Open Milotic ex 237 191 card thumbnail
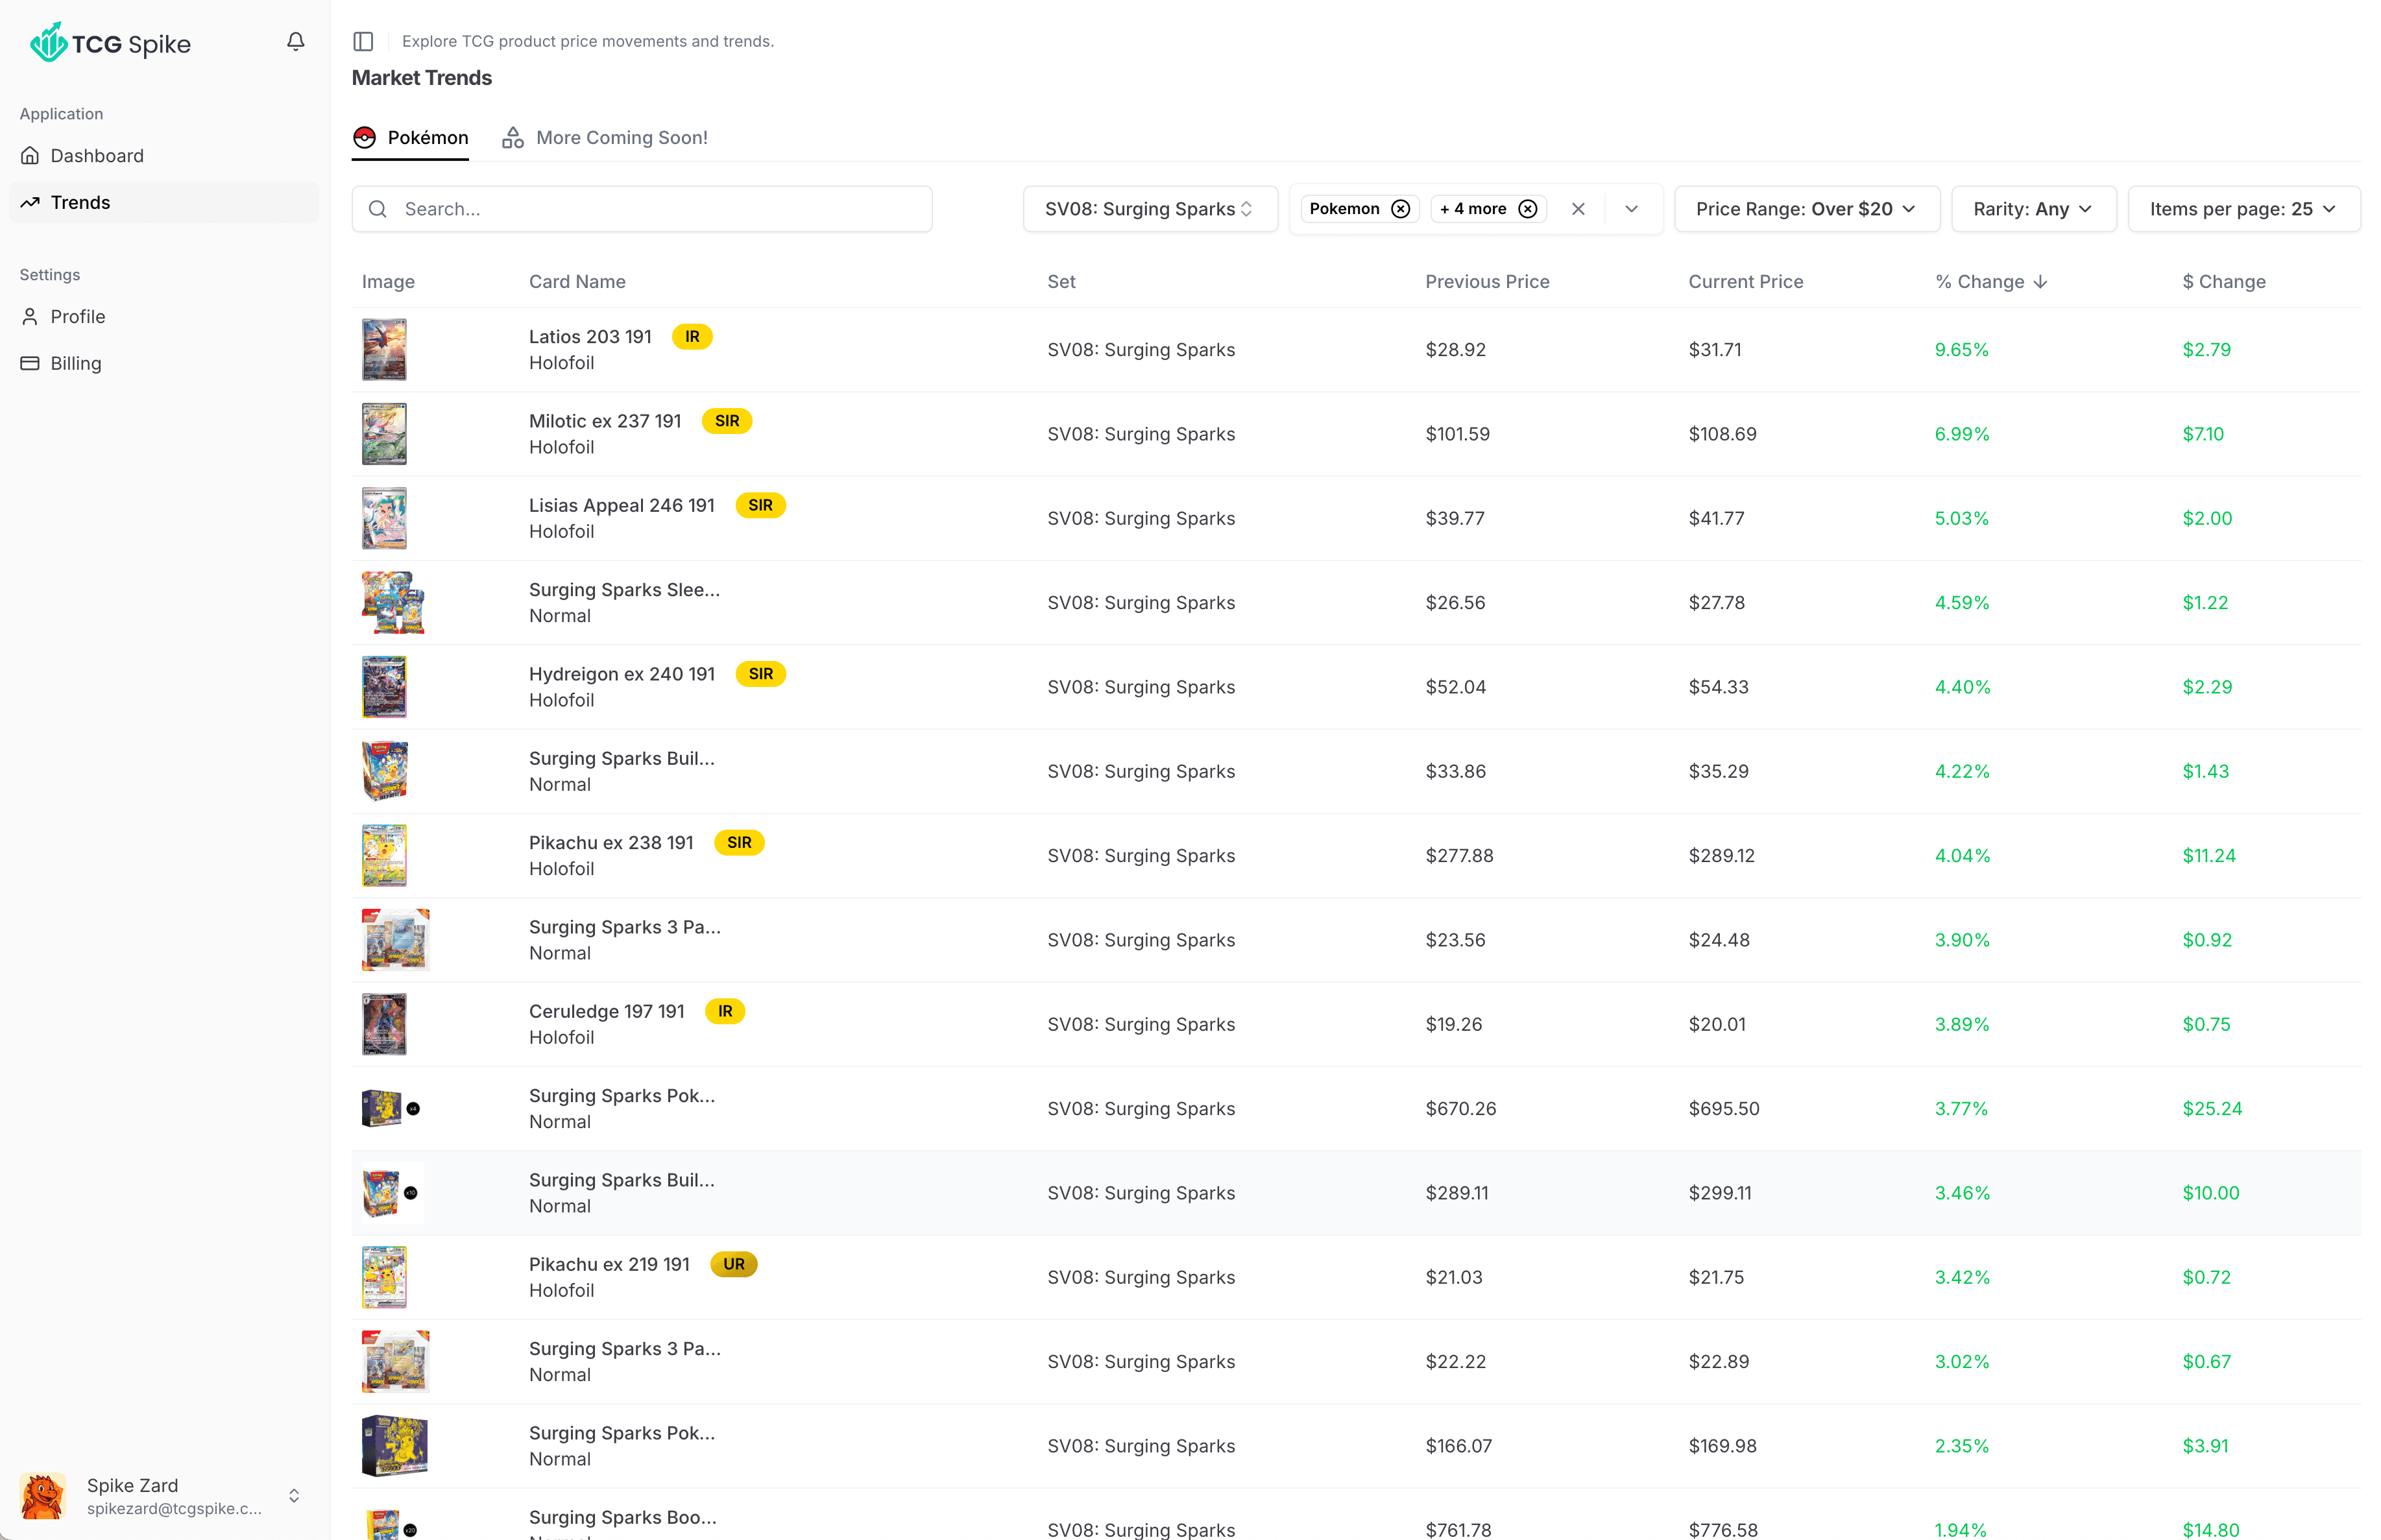 [384, 434]
